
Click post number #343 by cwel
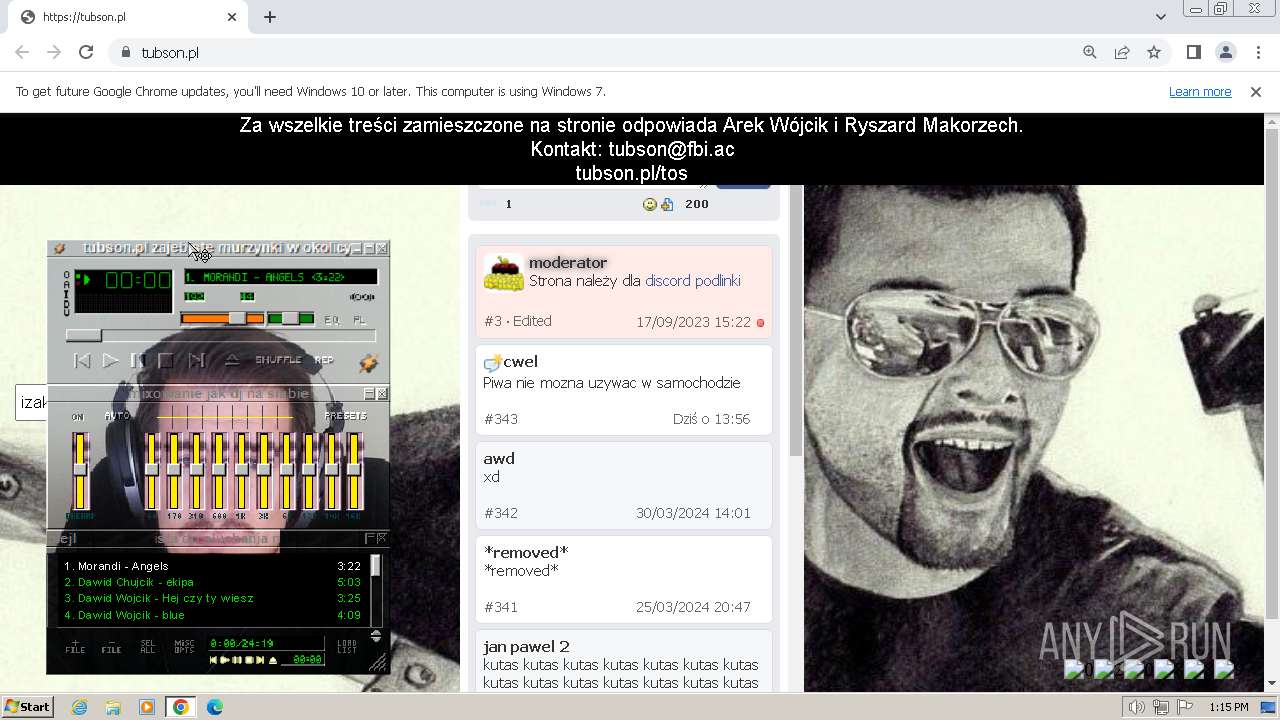(501, 419)
